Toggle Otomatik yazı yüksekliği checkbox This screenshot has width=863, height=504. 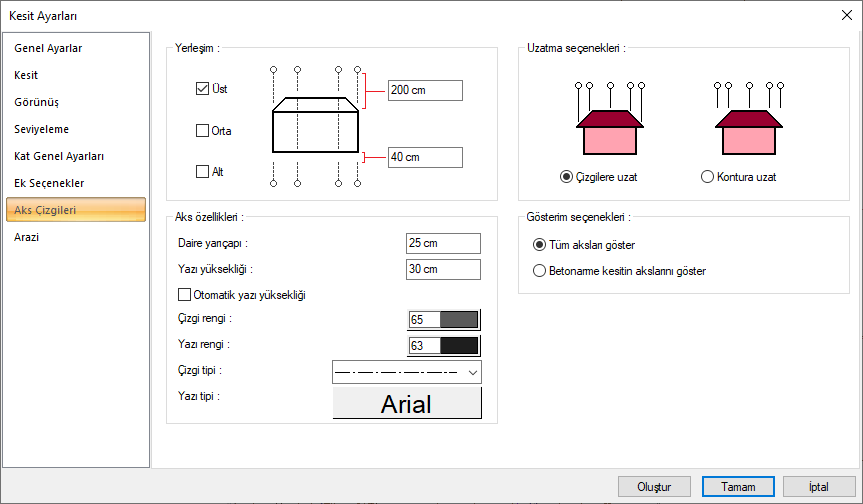click(x=184, y=295)
